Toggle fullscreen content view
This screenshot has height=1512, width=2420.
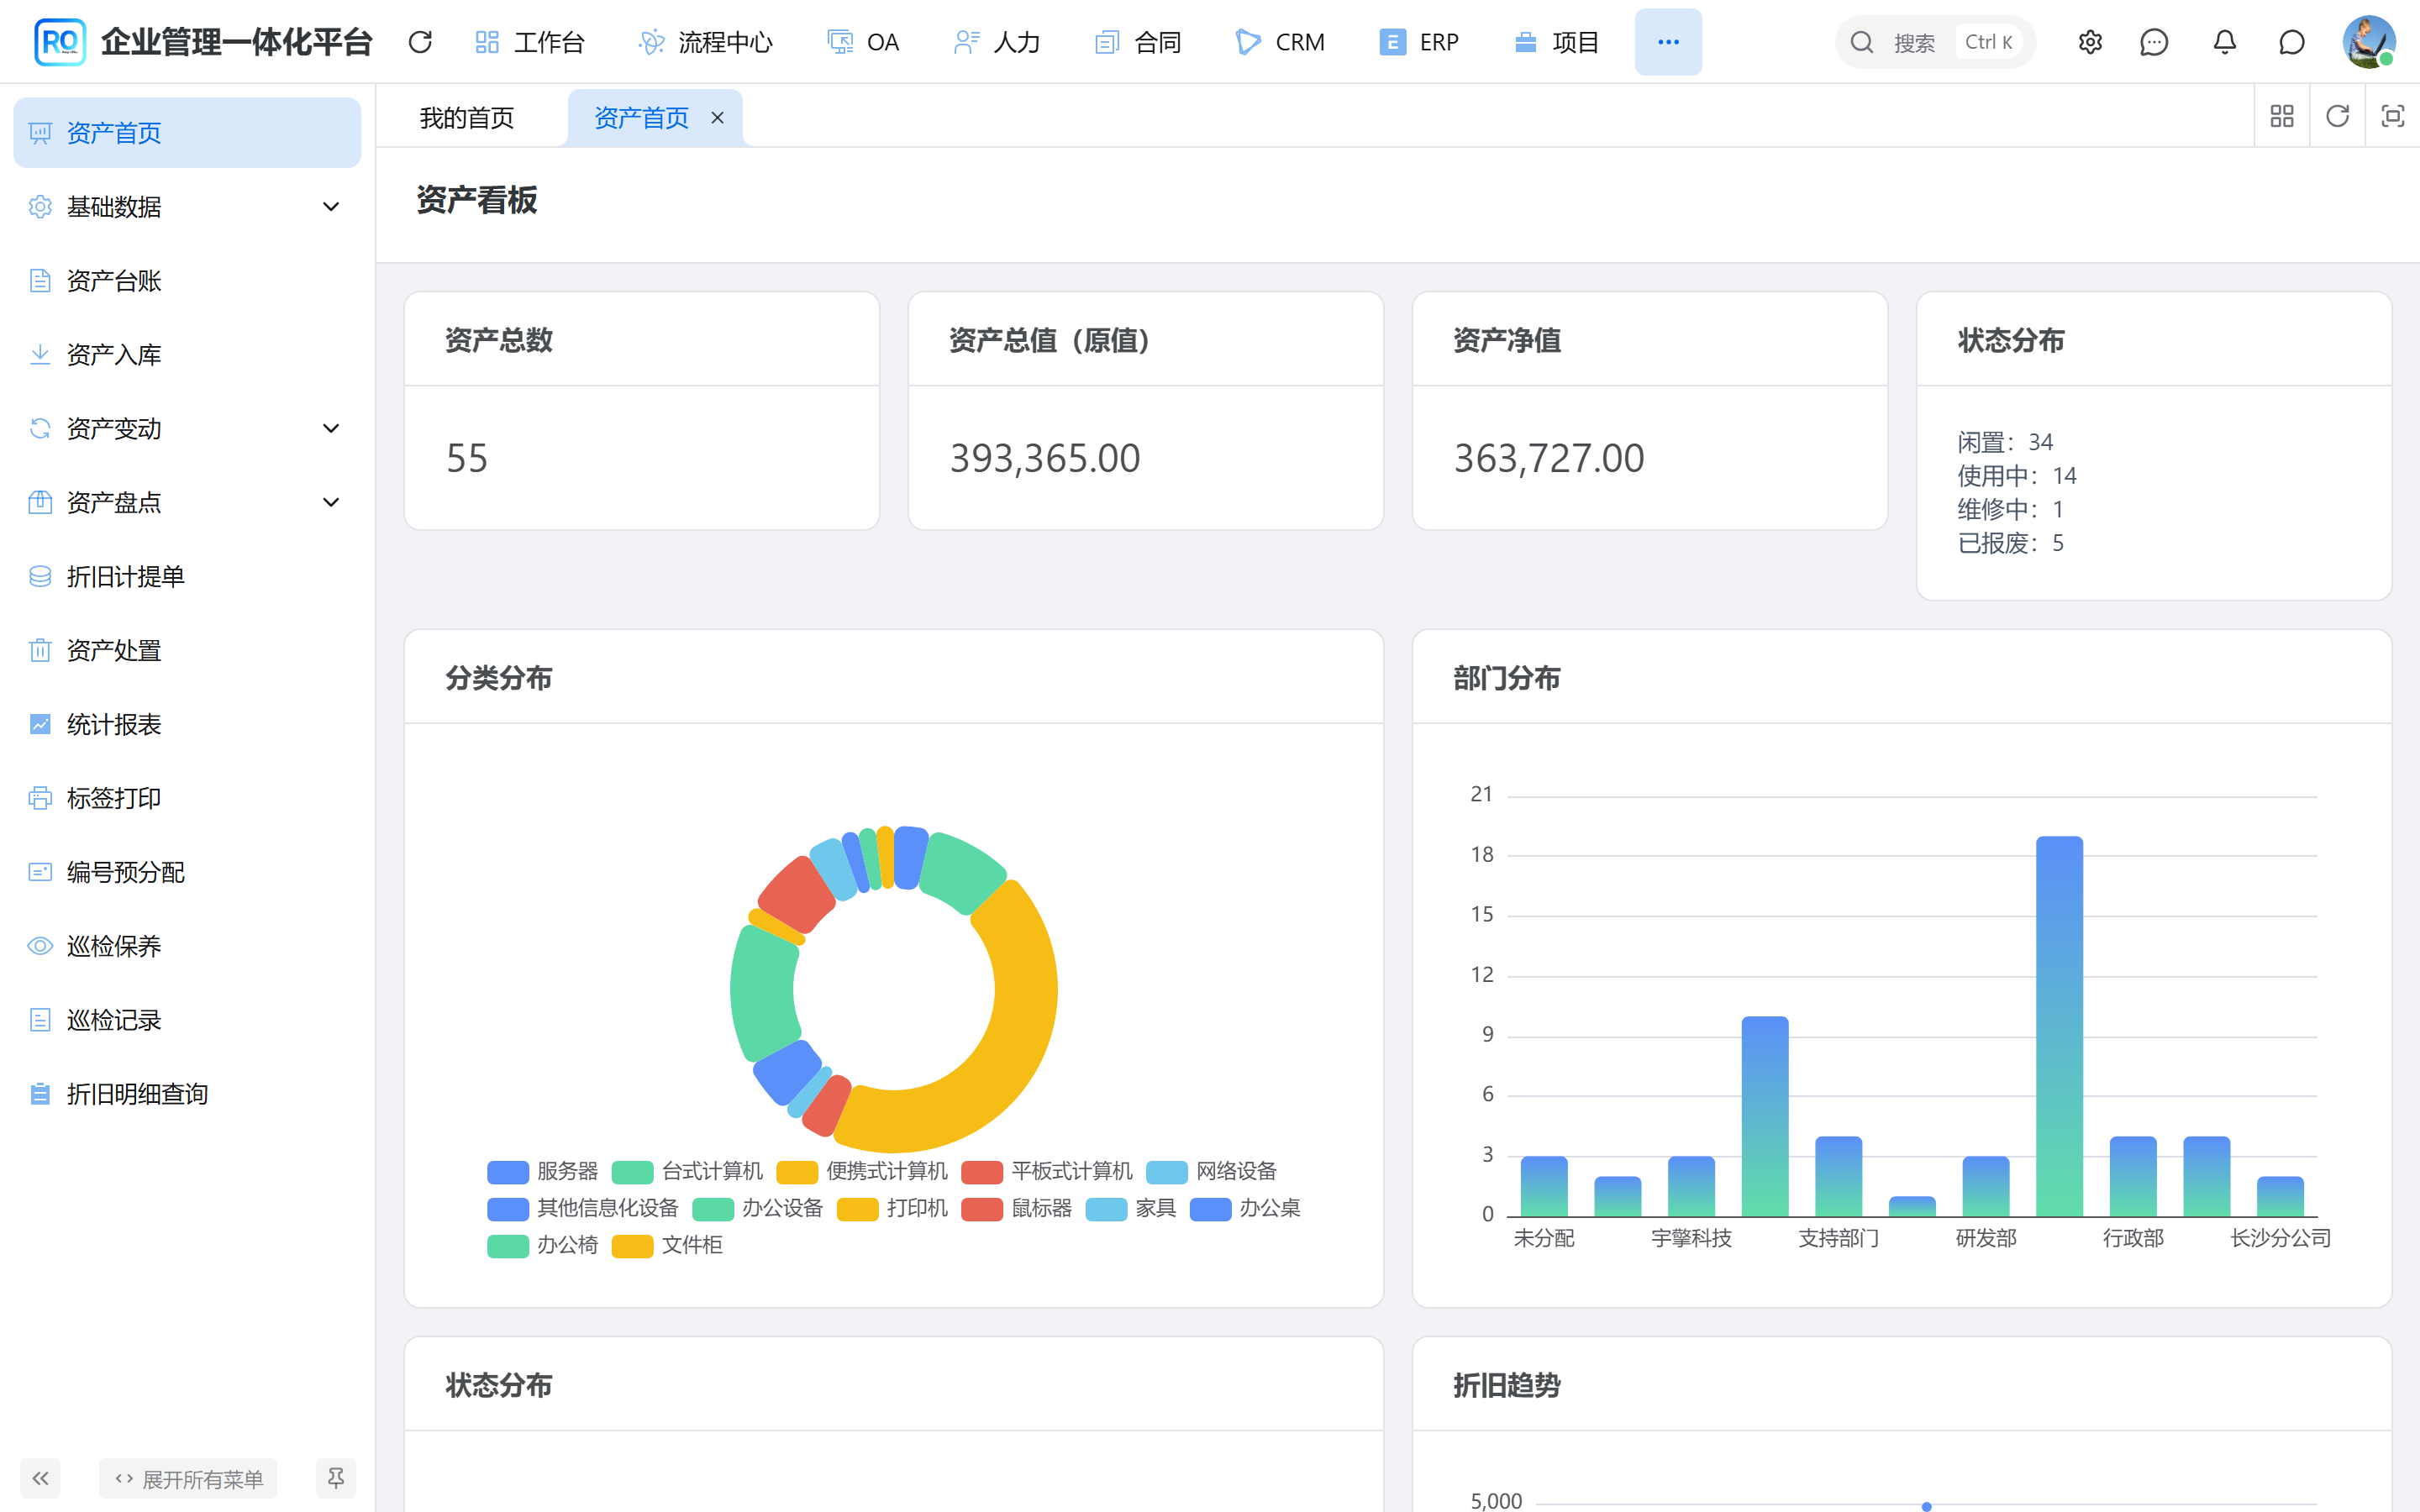tap(2392, 116)
